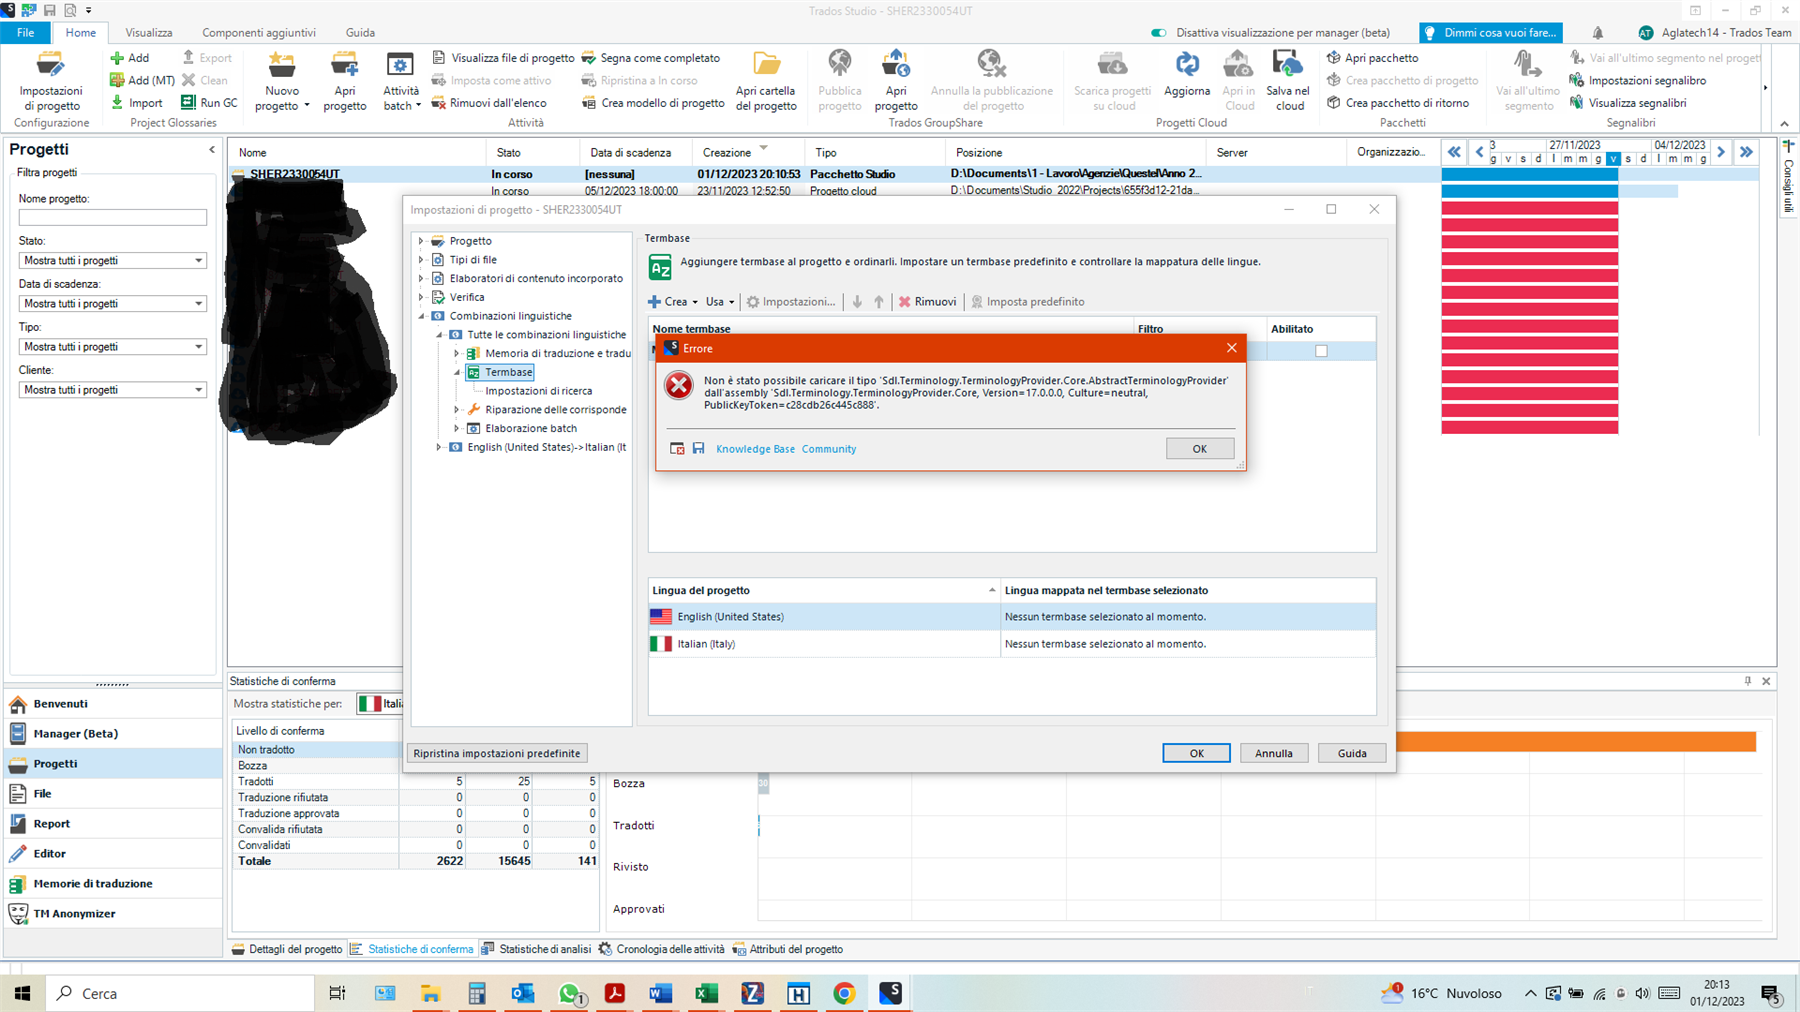Open TM Anonymizer view
Screen dimensions: 1800x1012
113,913
